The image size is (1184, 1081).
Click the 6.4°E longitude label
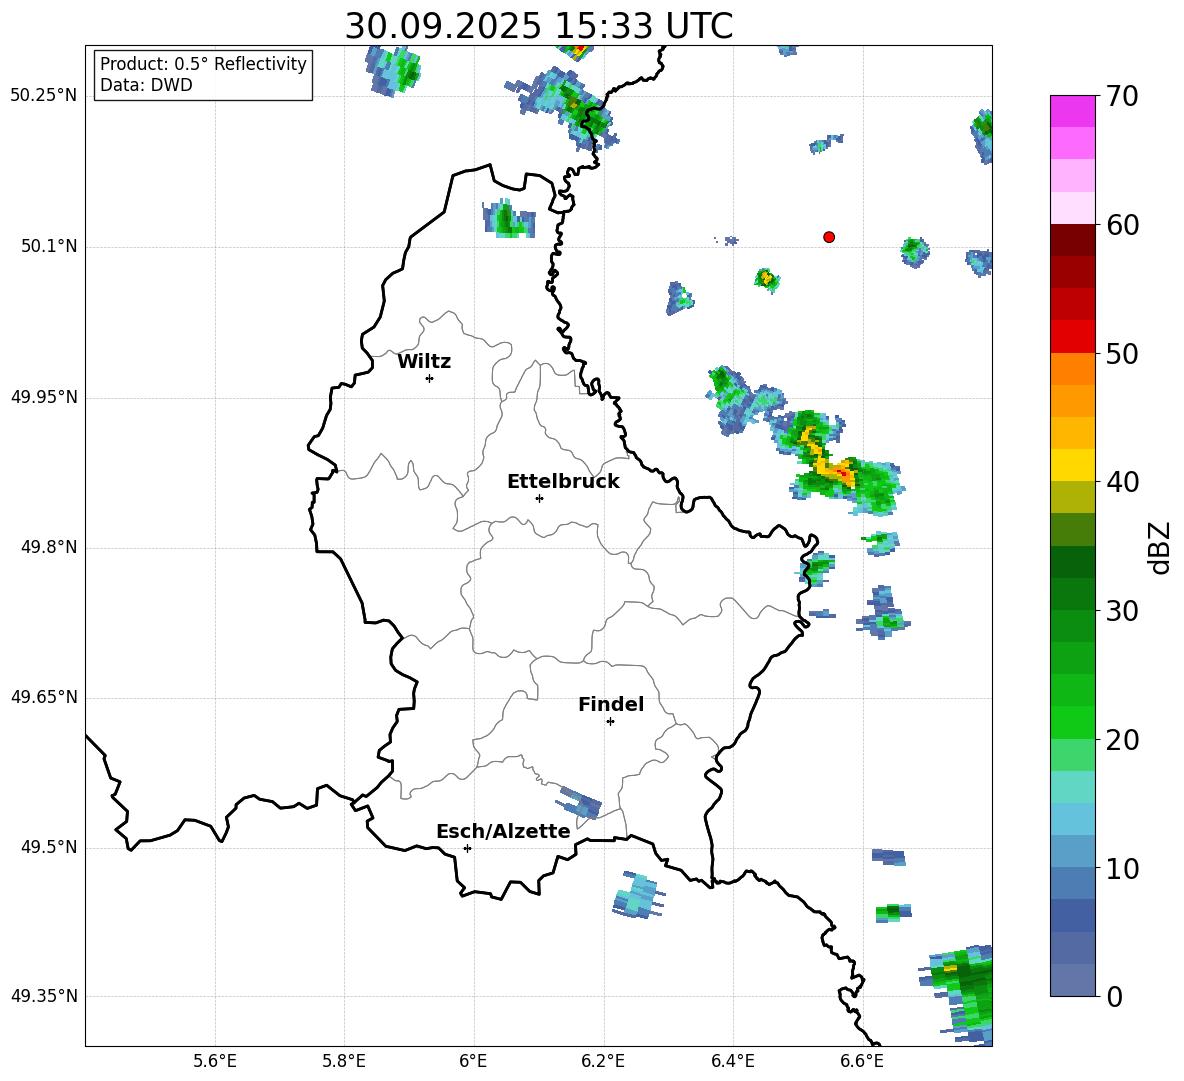(732, 1061)
